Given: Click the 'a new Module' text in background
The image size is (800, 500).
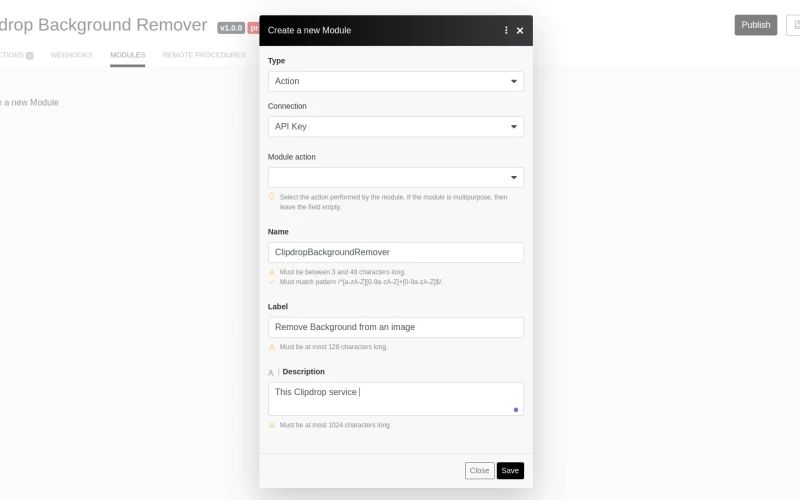Looking at the screenshot, I should pos(31,103).
